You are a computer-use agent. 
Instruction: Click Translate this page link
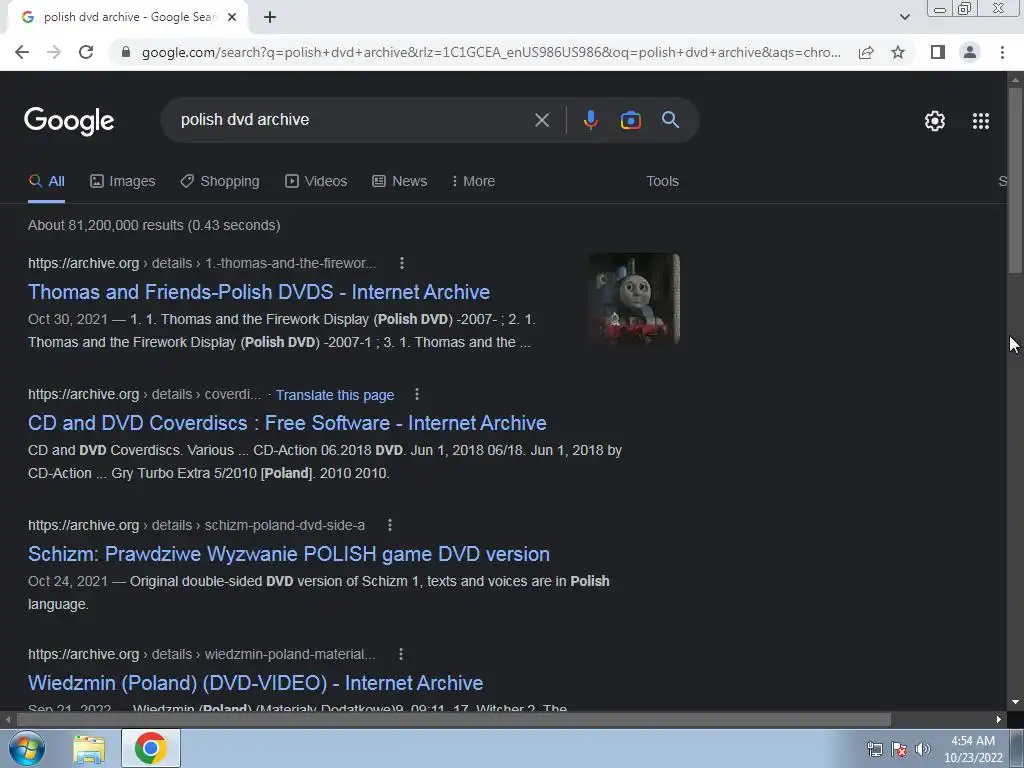tap(334, 395)
